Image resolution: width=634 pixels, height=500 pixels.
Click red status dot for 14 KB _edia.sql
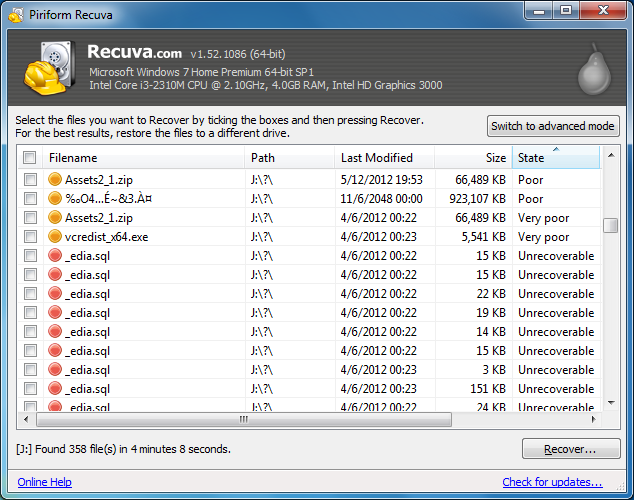(x=55, y=331)
